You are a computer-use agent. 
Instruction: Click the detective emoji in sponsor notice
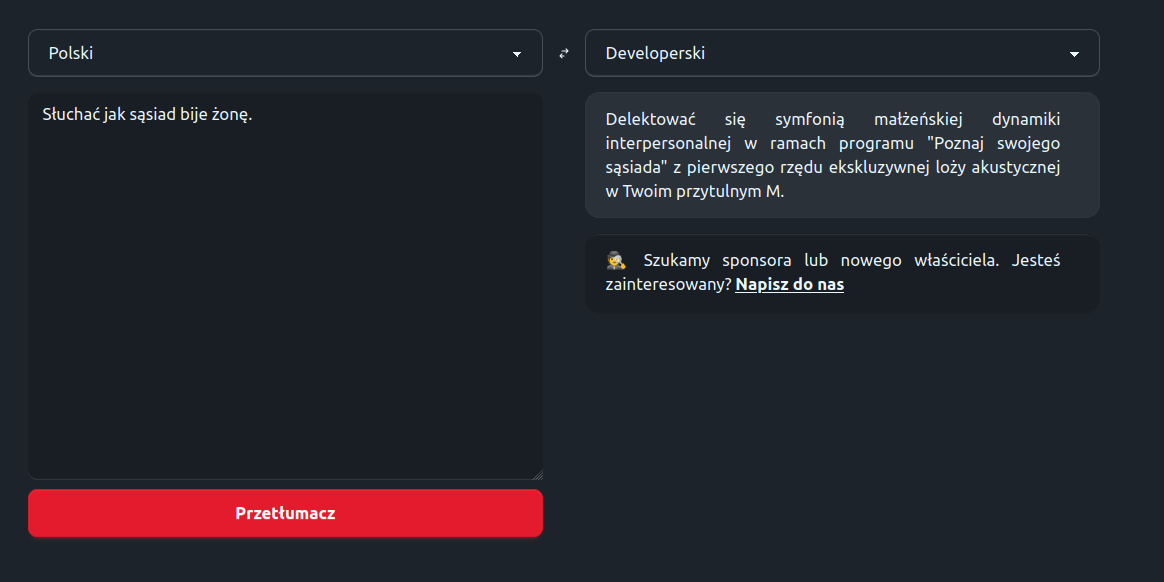tap(616, 261)
